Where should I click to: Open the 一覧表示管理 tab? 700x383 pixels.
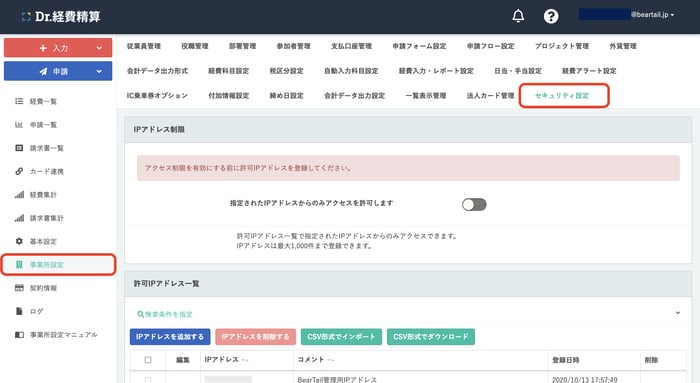pyautogui.click(x=426, y=96)
